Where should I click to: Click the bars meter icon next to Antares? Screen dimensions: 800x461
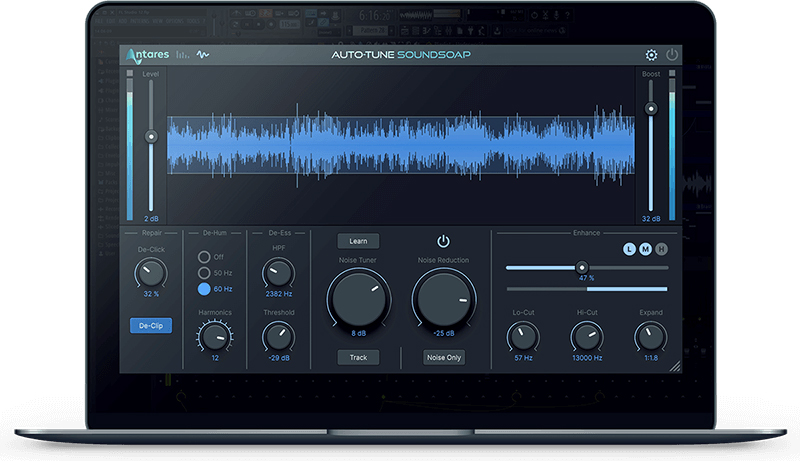pyautogui.click(x=183, y=55)
